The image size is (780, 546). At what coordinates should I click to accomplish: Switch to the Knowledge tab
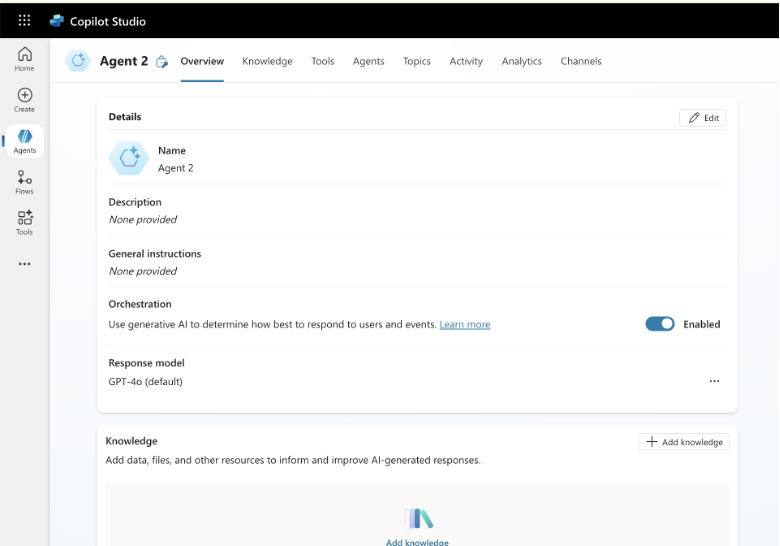coord(267,61)
